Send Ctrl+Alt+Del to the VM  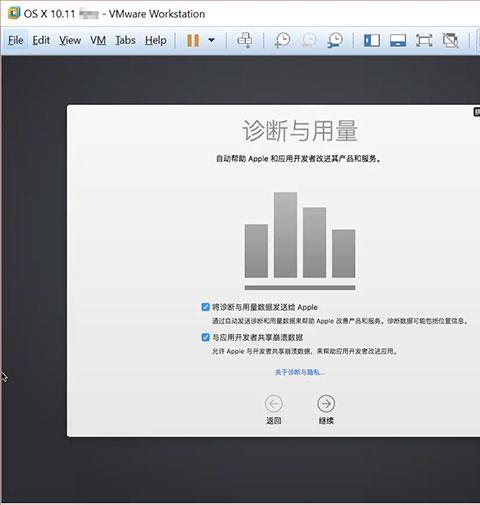(245, 40)
